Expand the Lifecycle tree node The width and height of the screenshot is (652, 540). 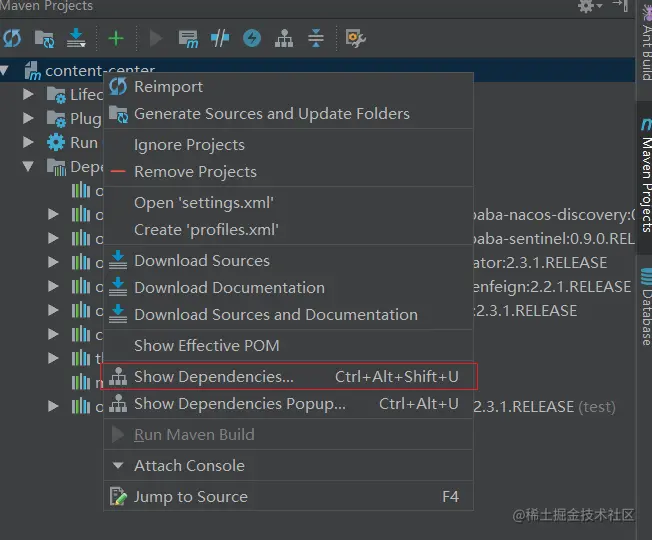click(28, 94)
